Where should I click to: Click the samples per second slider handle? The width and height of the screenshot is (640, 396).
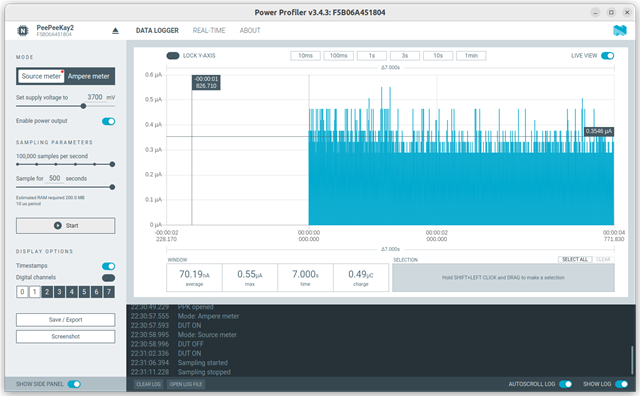pos(112,164)
